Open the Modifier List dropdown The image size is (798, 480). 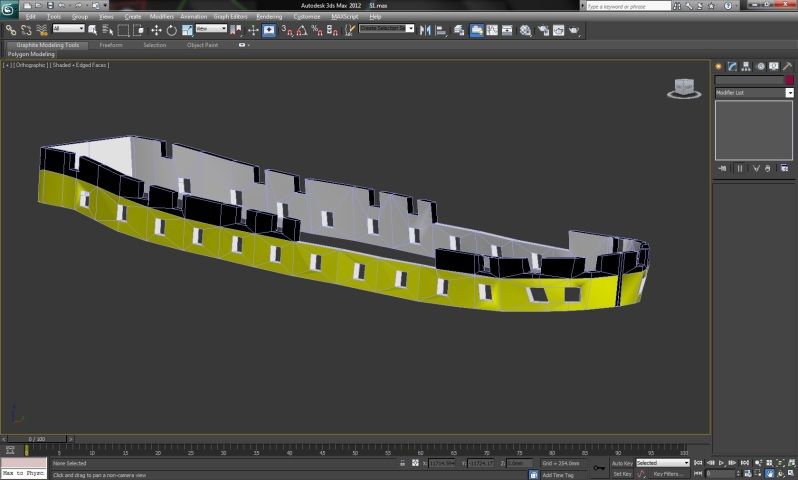click(x=754, y=93)
